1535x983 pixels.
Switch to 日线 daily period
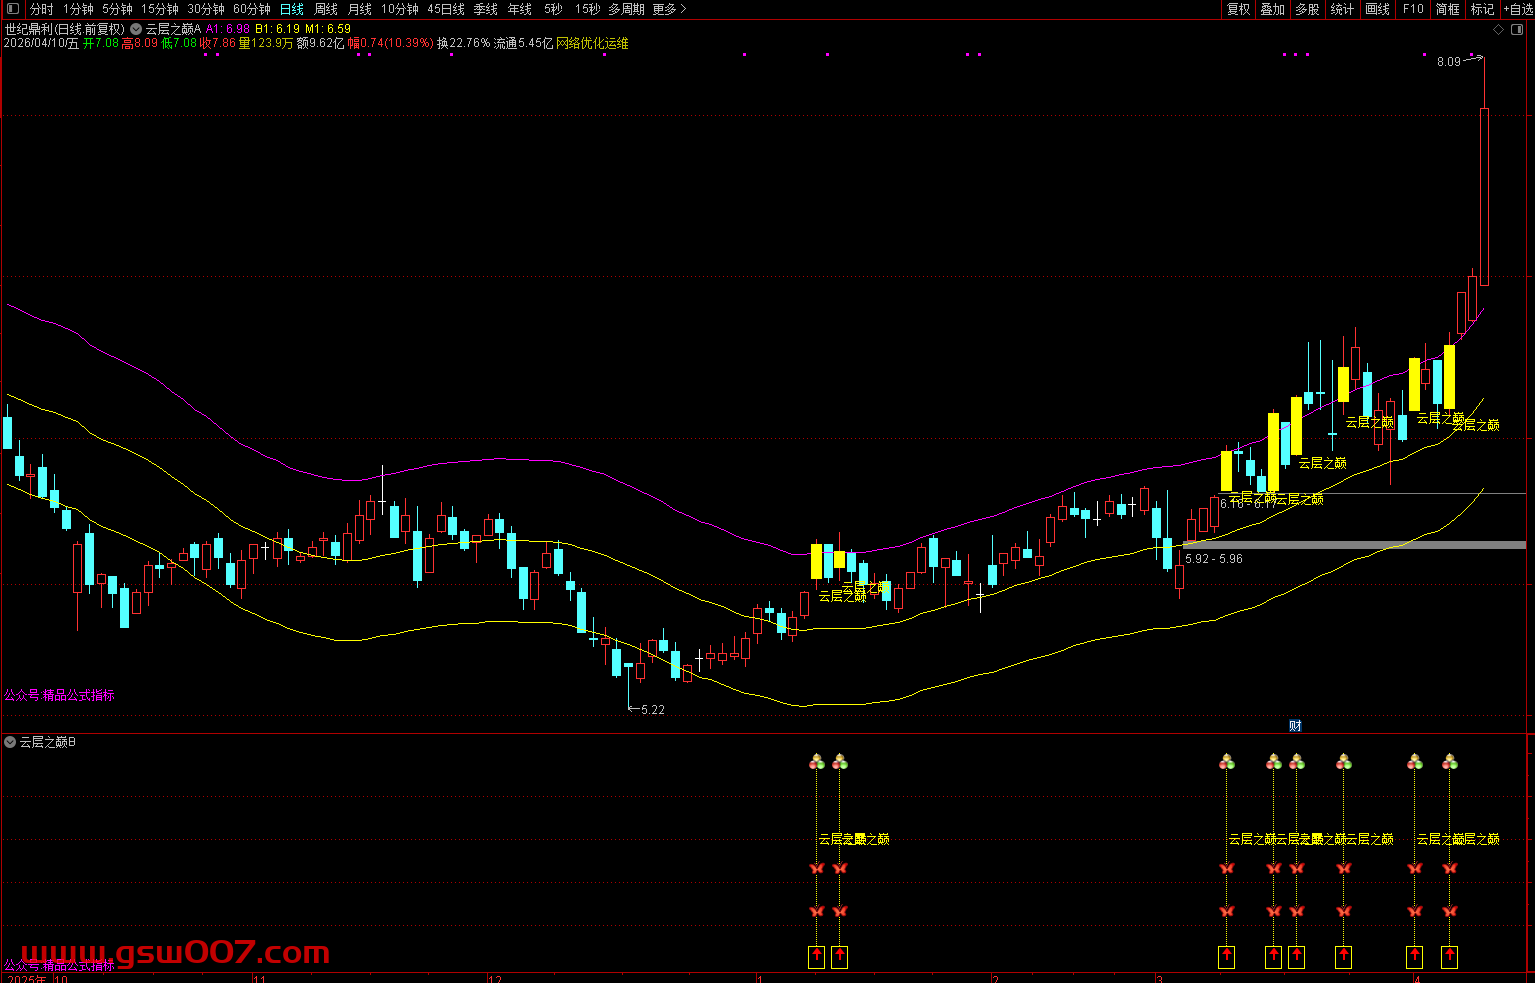291,9
